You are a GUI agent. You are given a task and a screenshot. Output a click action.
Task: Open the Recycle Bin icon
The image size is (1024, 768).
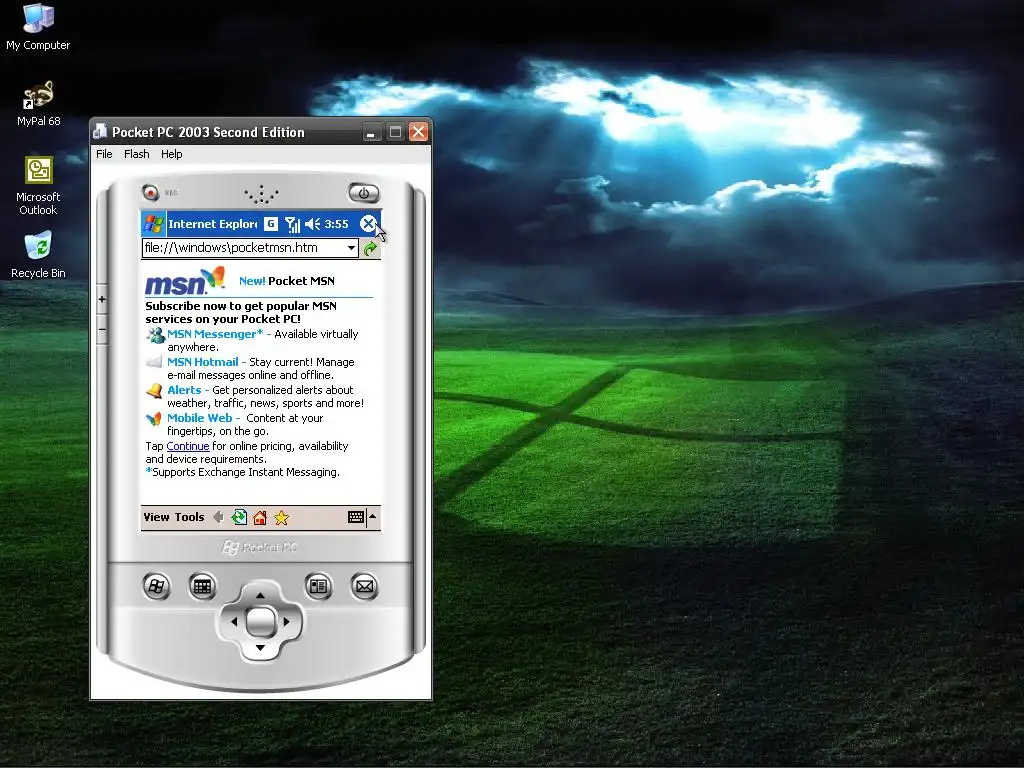point(38,255)
